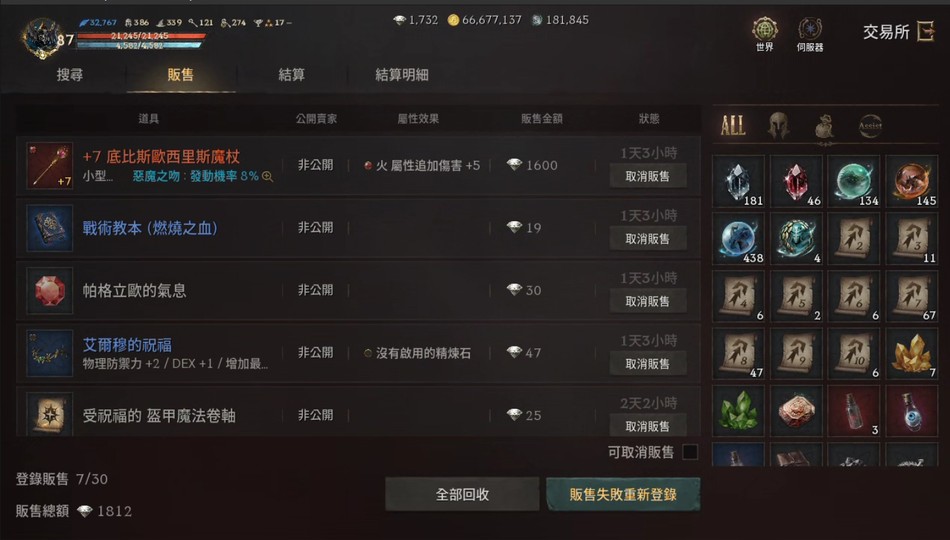Toggle the 可取消販售 checkbox

690,452
